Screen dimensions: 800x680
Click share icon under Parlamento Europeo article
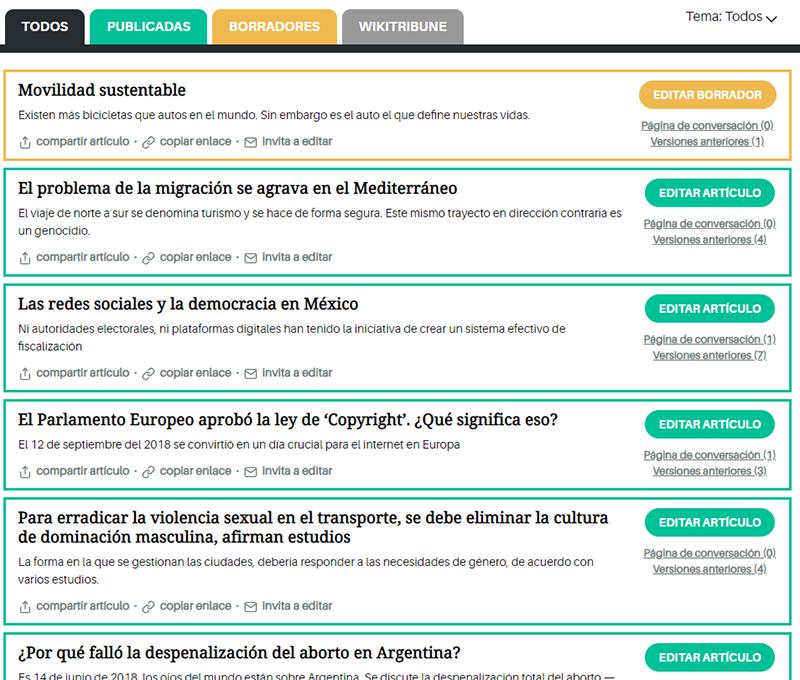[25, 472]
